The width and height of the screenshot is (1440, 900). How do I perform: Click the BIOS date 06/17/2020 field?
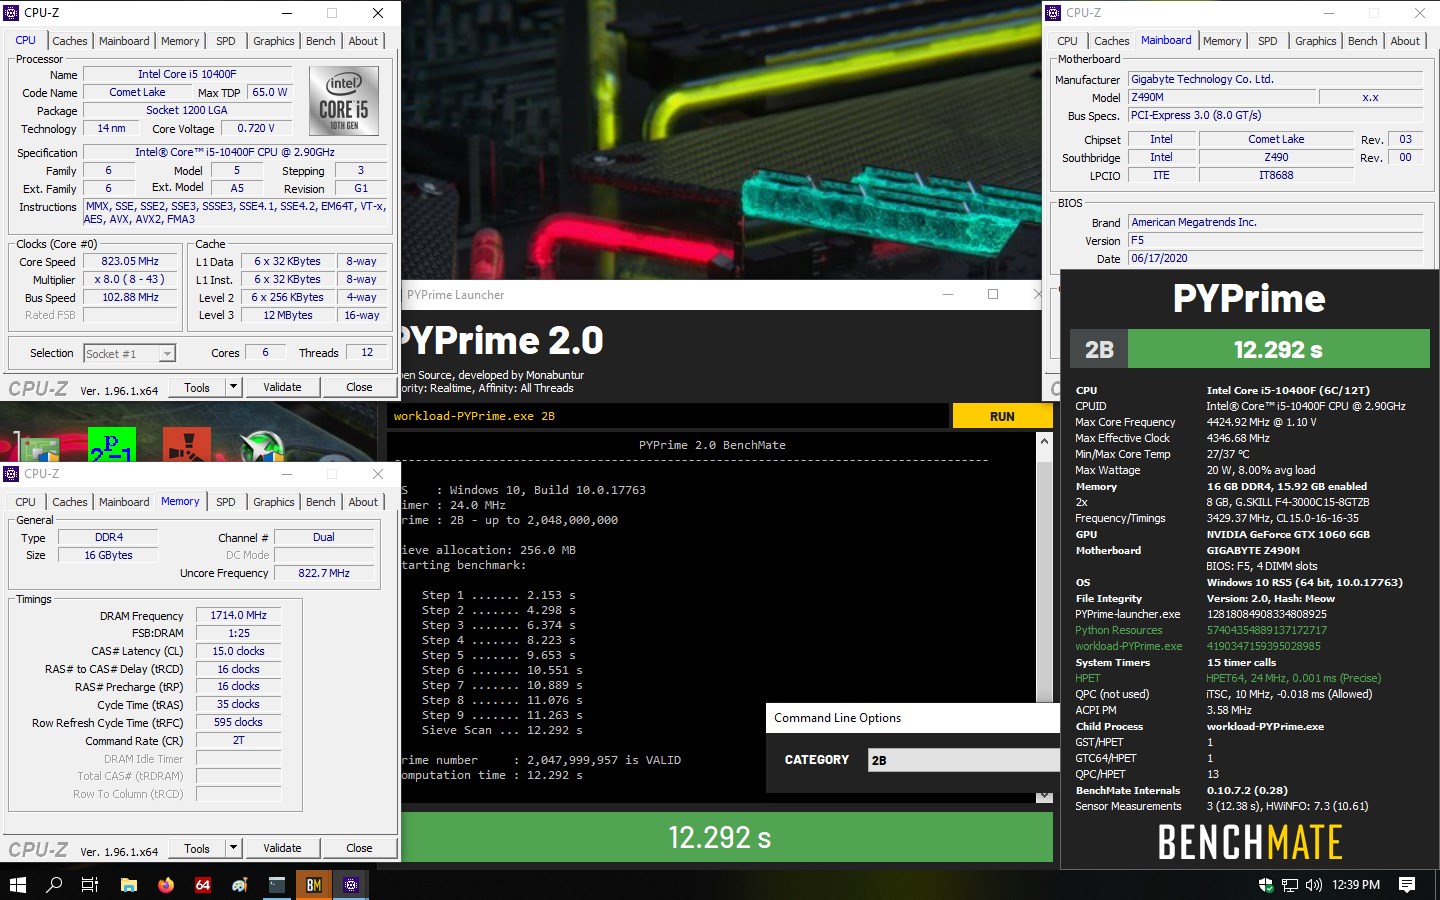pyautogui.click(x=1275, y=258)
